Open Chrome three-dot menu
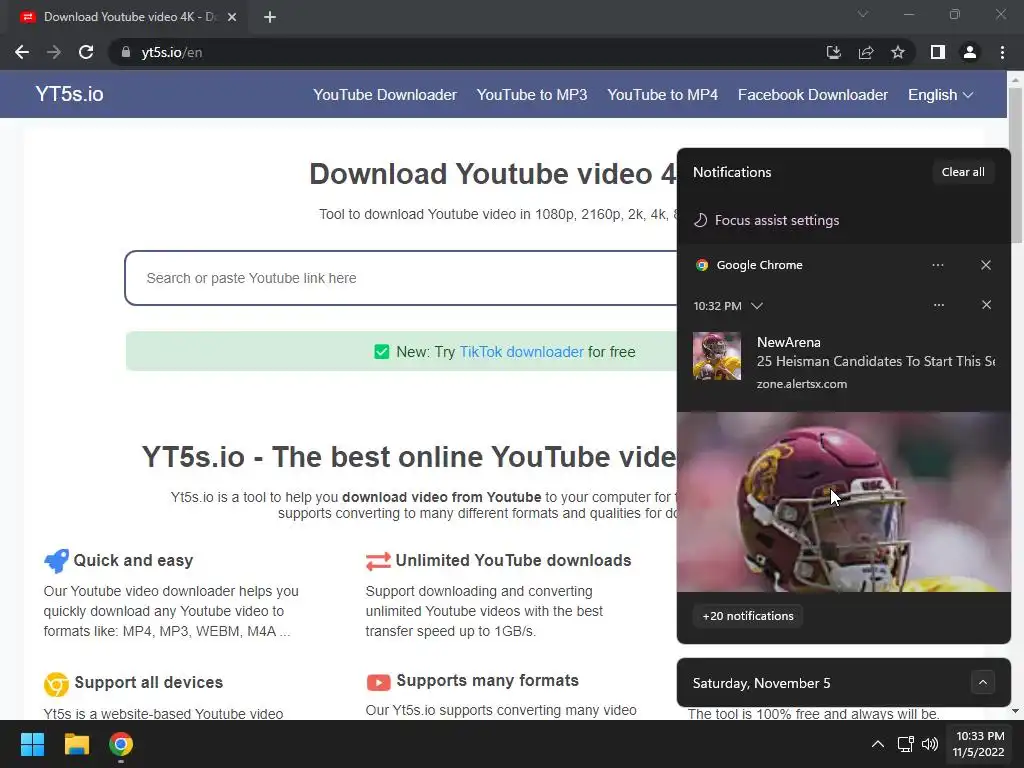The image size is (1024, 768). pos(1002,52)
